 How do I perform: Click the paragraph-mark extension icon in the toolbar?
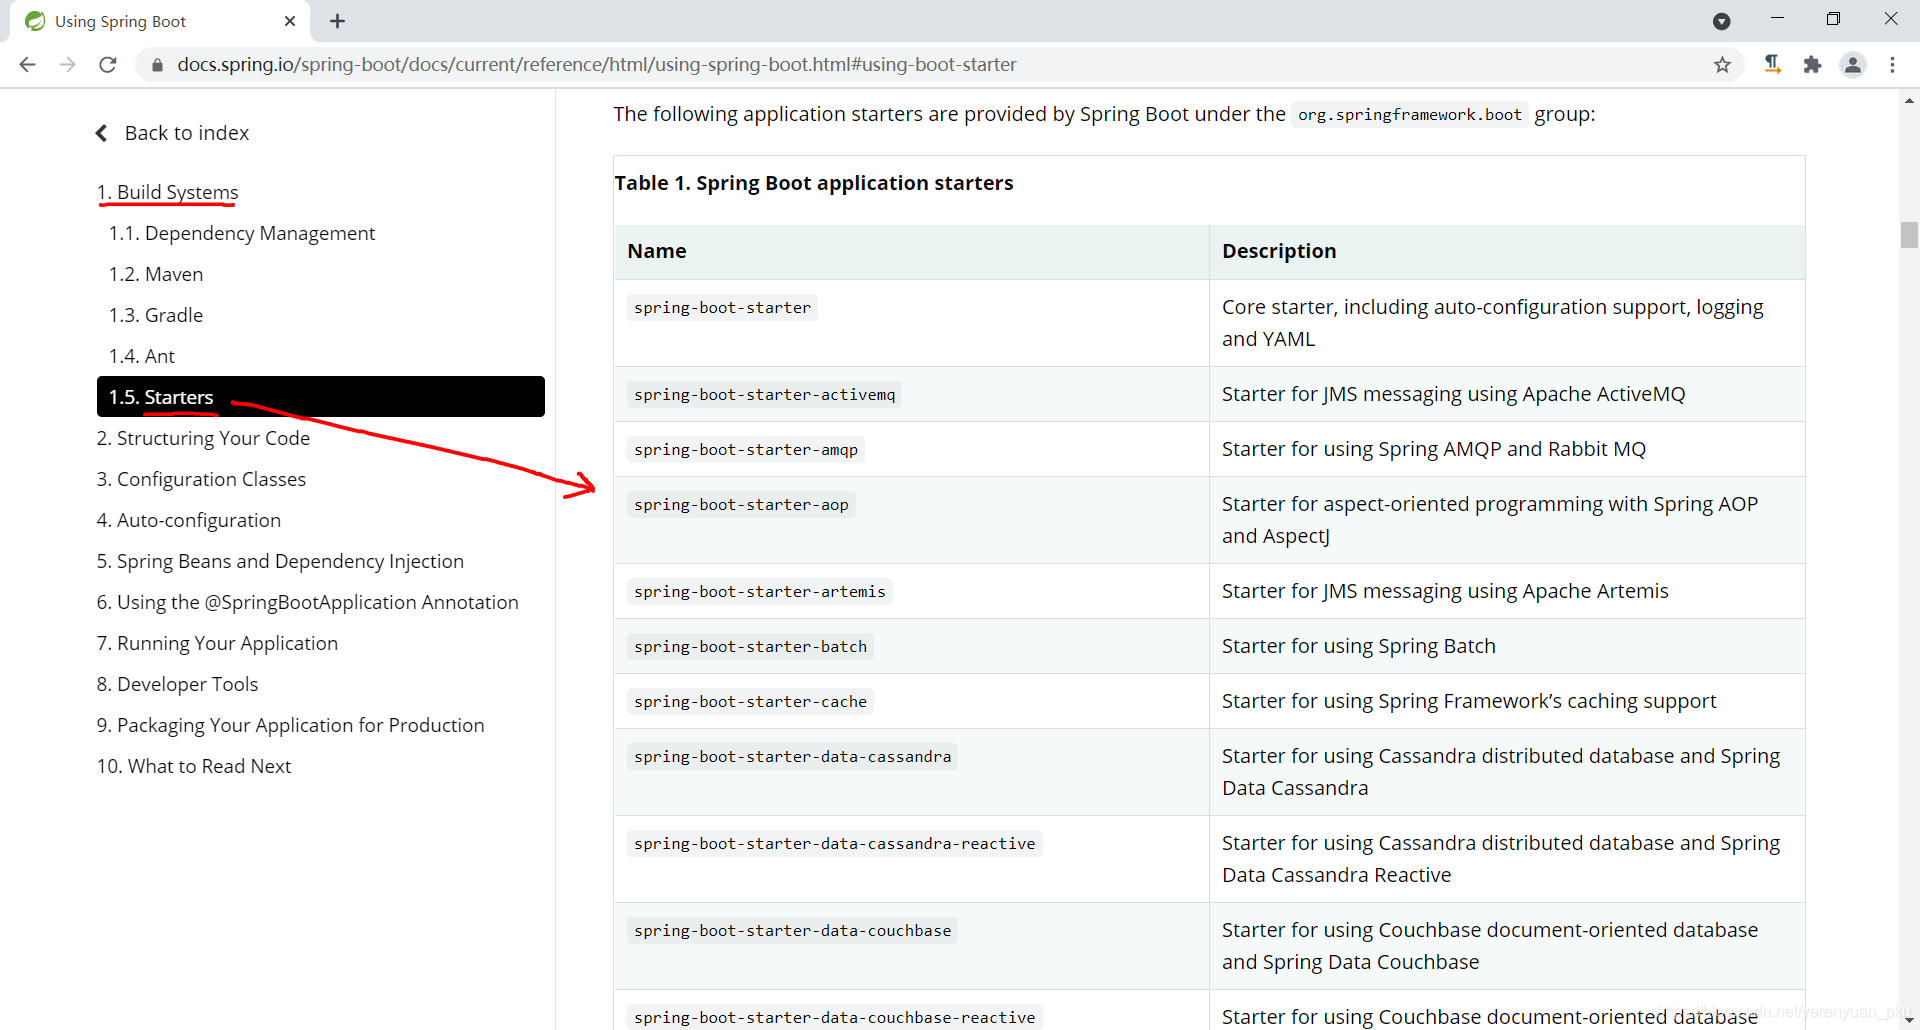1772,65
